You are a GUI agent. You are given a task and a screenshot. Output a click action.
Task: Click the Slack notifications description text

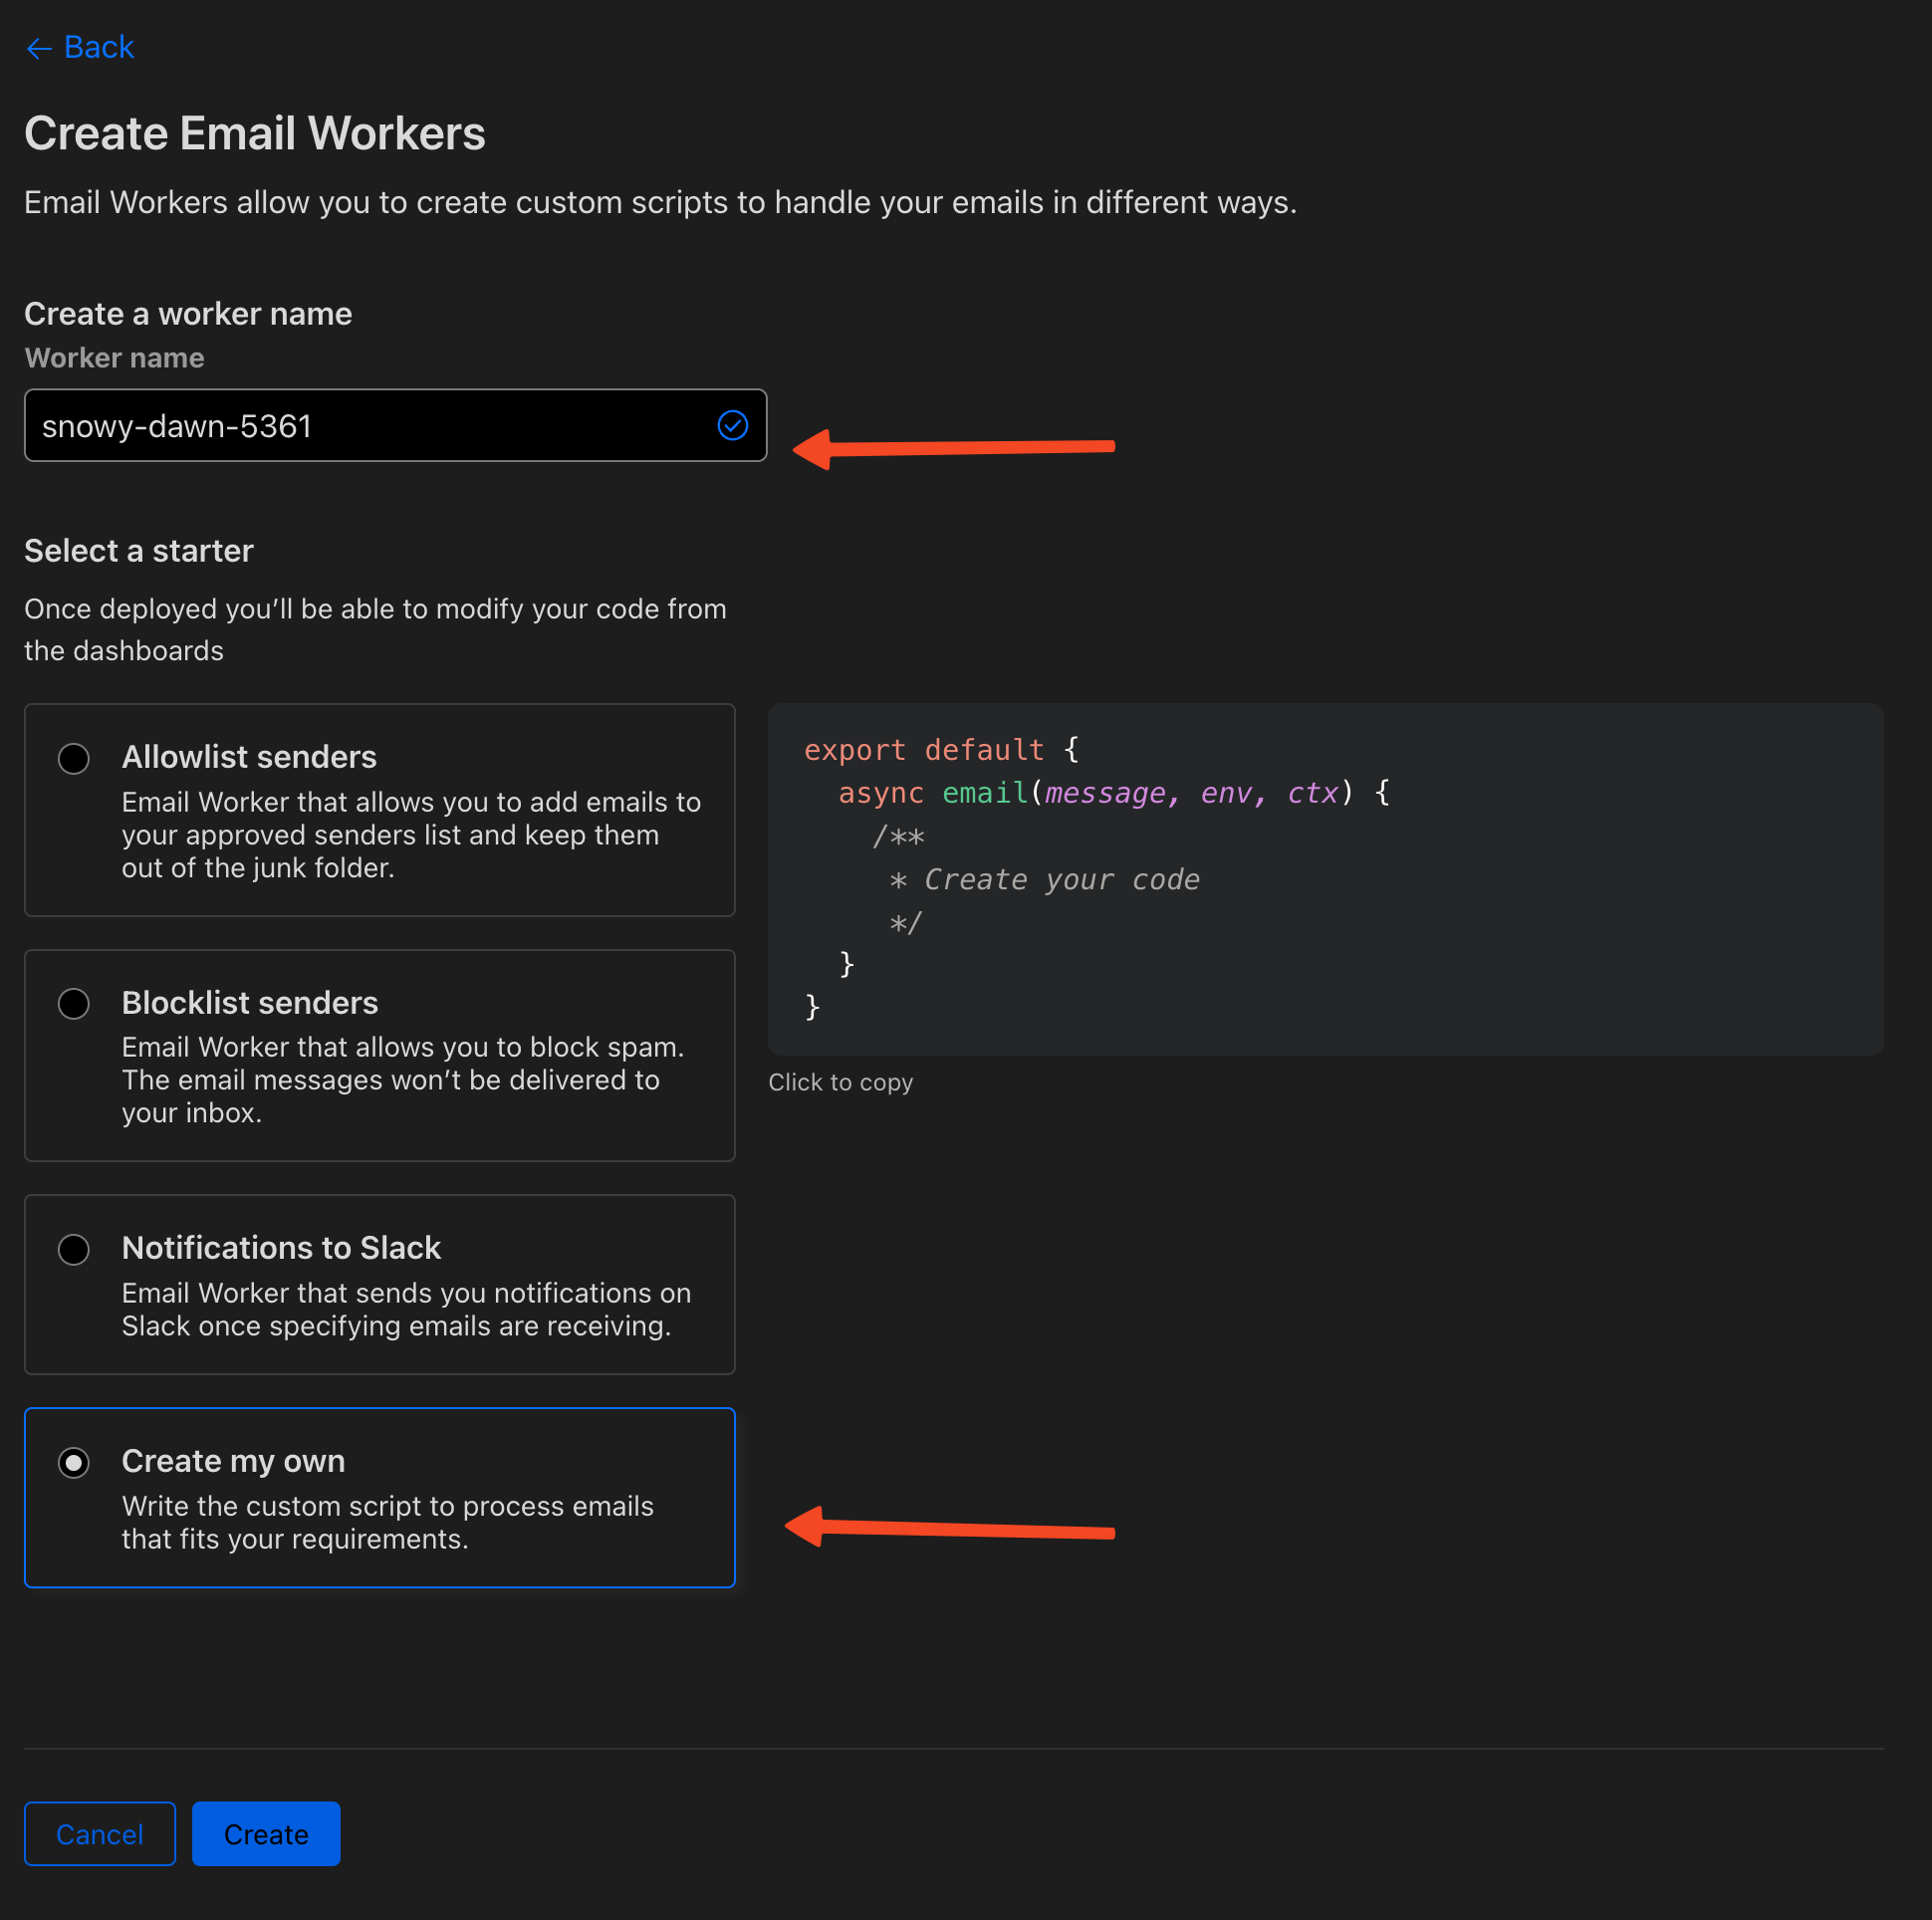tap(406, 1309)
